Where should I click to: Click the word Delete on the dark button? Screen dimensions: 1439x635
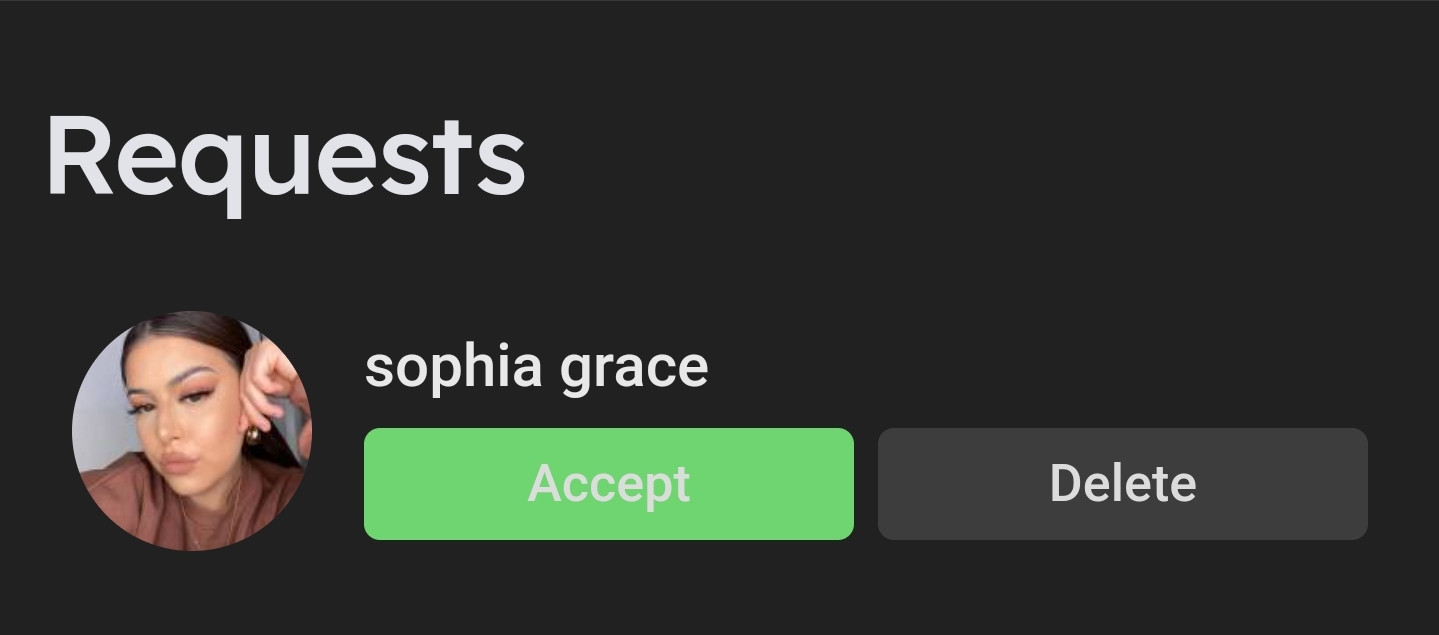coord(1122,484)
